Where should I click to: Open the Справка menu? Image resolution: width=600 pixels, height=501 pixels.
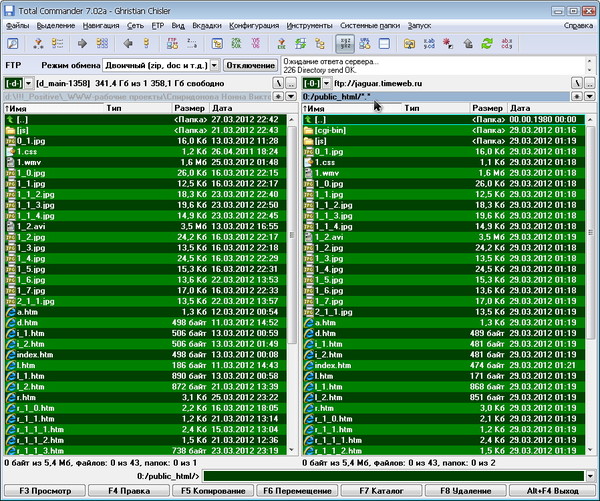pos(578,26)
